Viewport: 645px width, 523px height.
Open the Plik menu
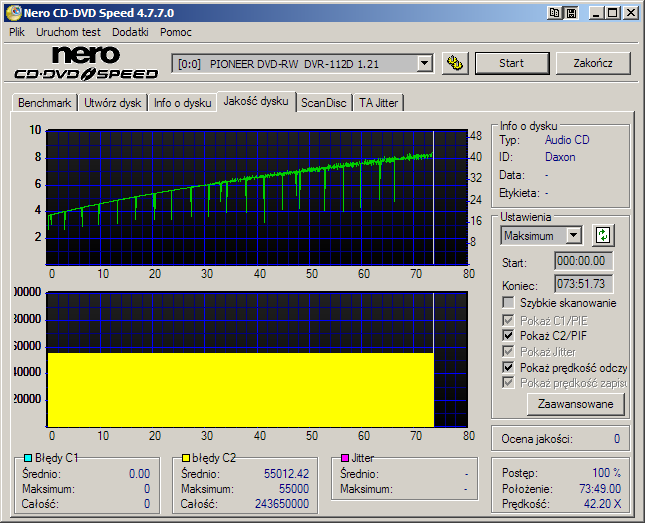tap(17, 32)
